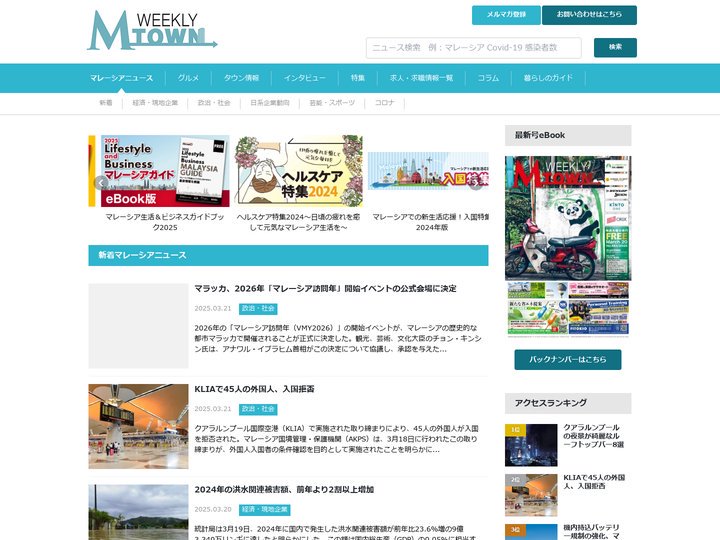Select the コロナ sub-navigation tab
720x540 pixels.
point(384,103)
